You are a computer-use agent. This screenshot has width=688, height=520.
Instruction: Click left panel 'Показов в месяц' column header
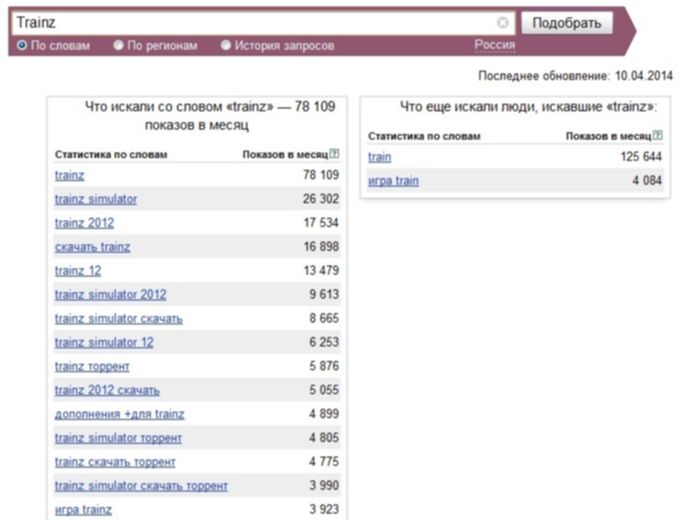pos(285,154)
